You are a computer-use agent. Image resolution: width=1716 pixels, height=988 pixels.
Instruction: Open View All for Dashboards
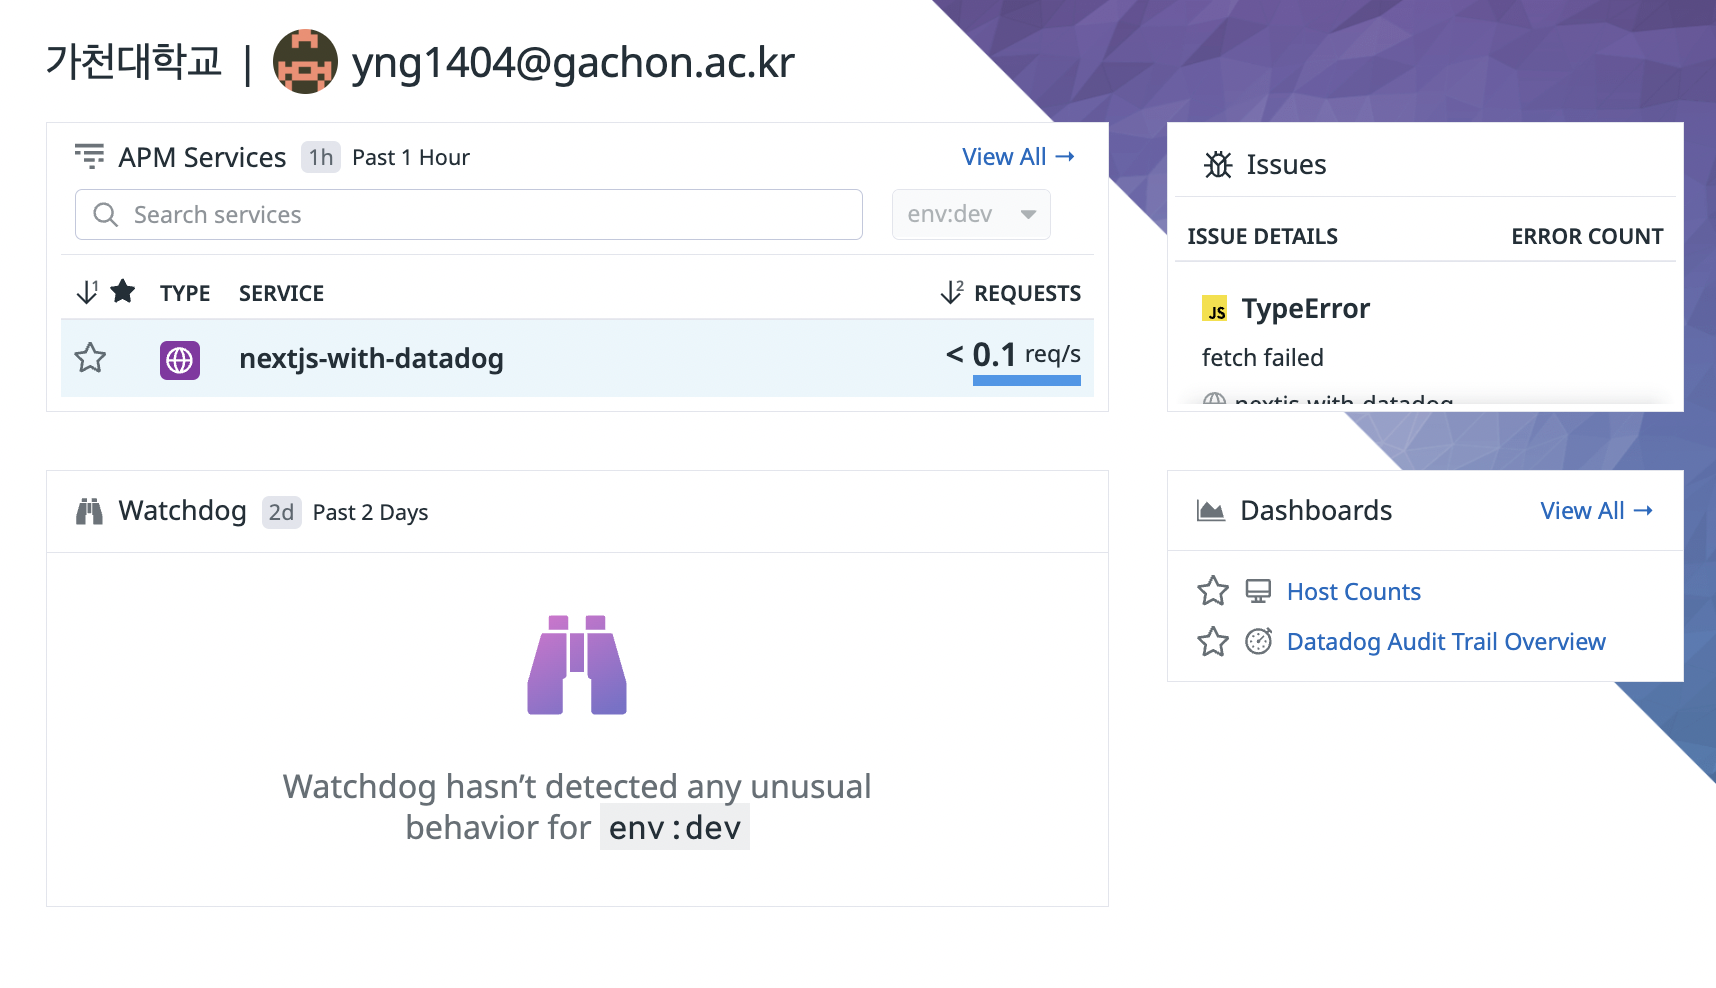click(1597, 511)
